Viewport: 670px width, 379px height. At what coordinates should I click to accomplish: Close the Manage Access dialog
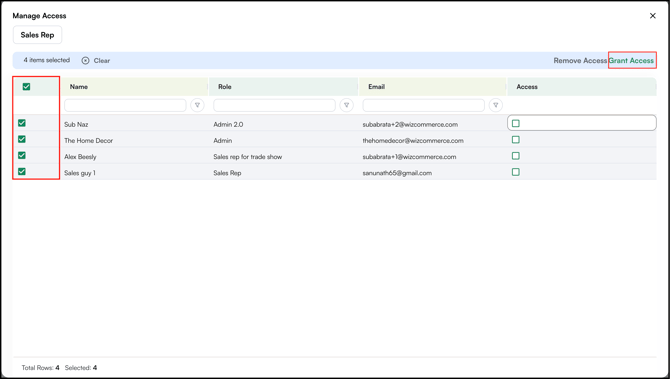pyautogui.click(x=652, y=16)
